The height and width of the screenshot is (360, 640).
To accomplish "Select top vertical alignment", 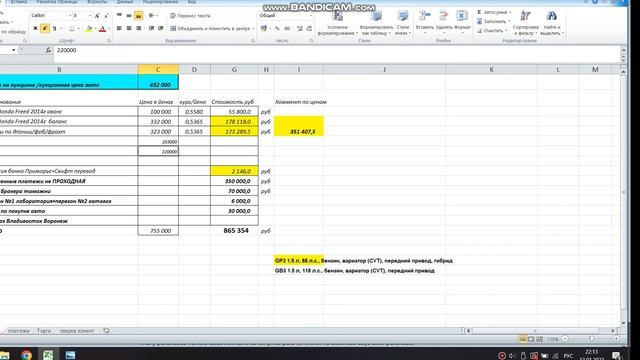I will [x=119, y=16].
